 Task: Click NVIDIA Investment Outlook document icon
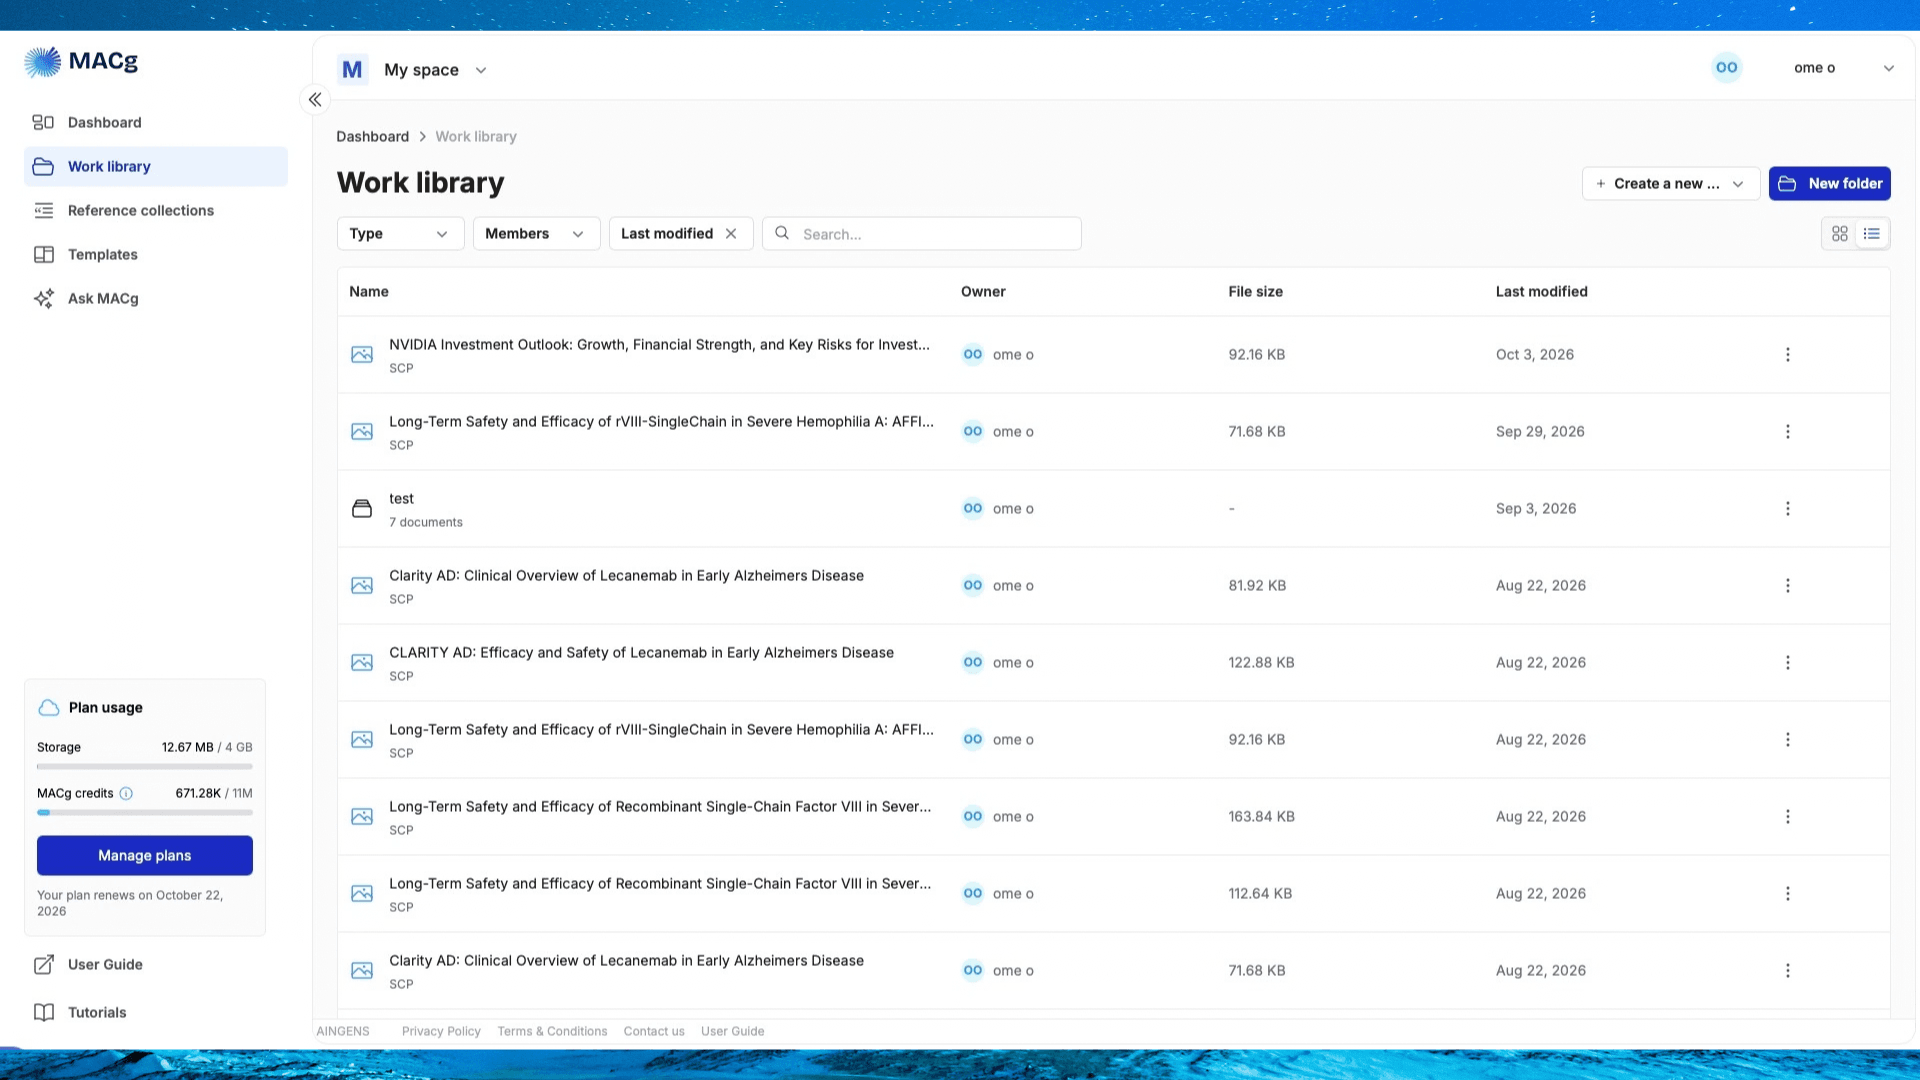pos(362,354)
